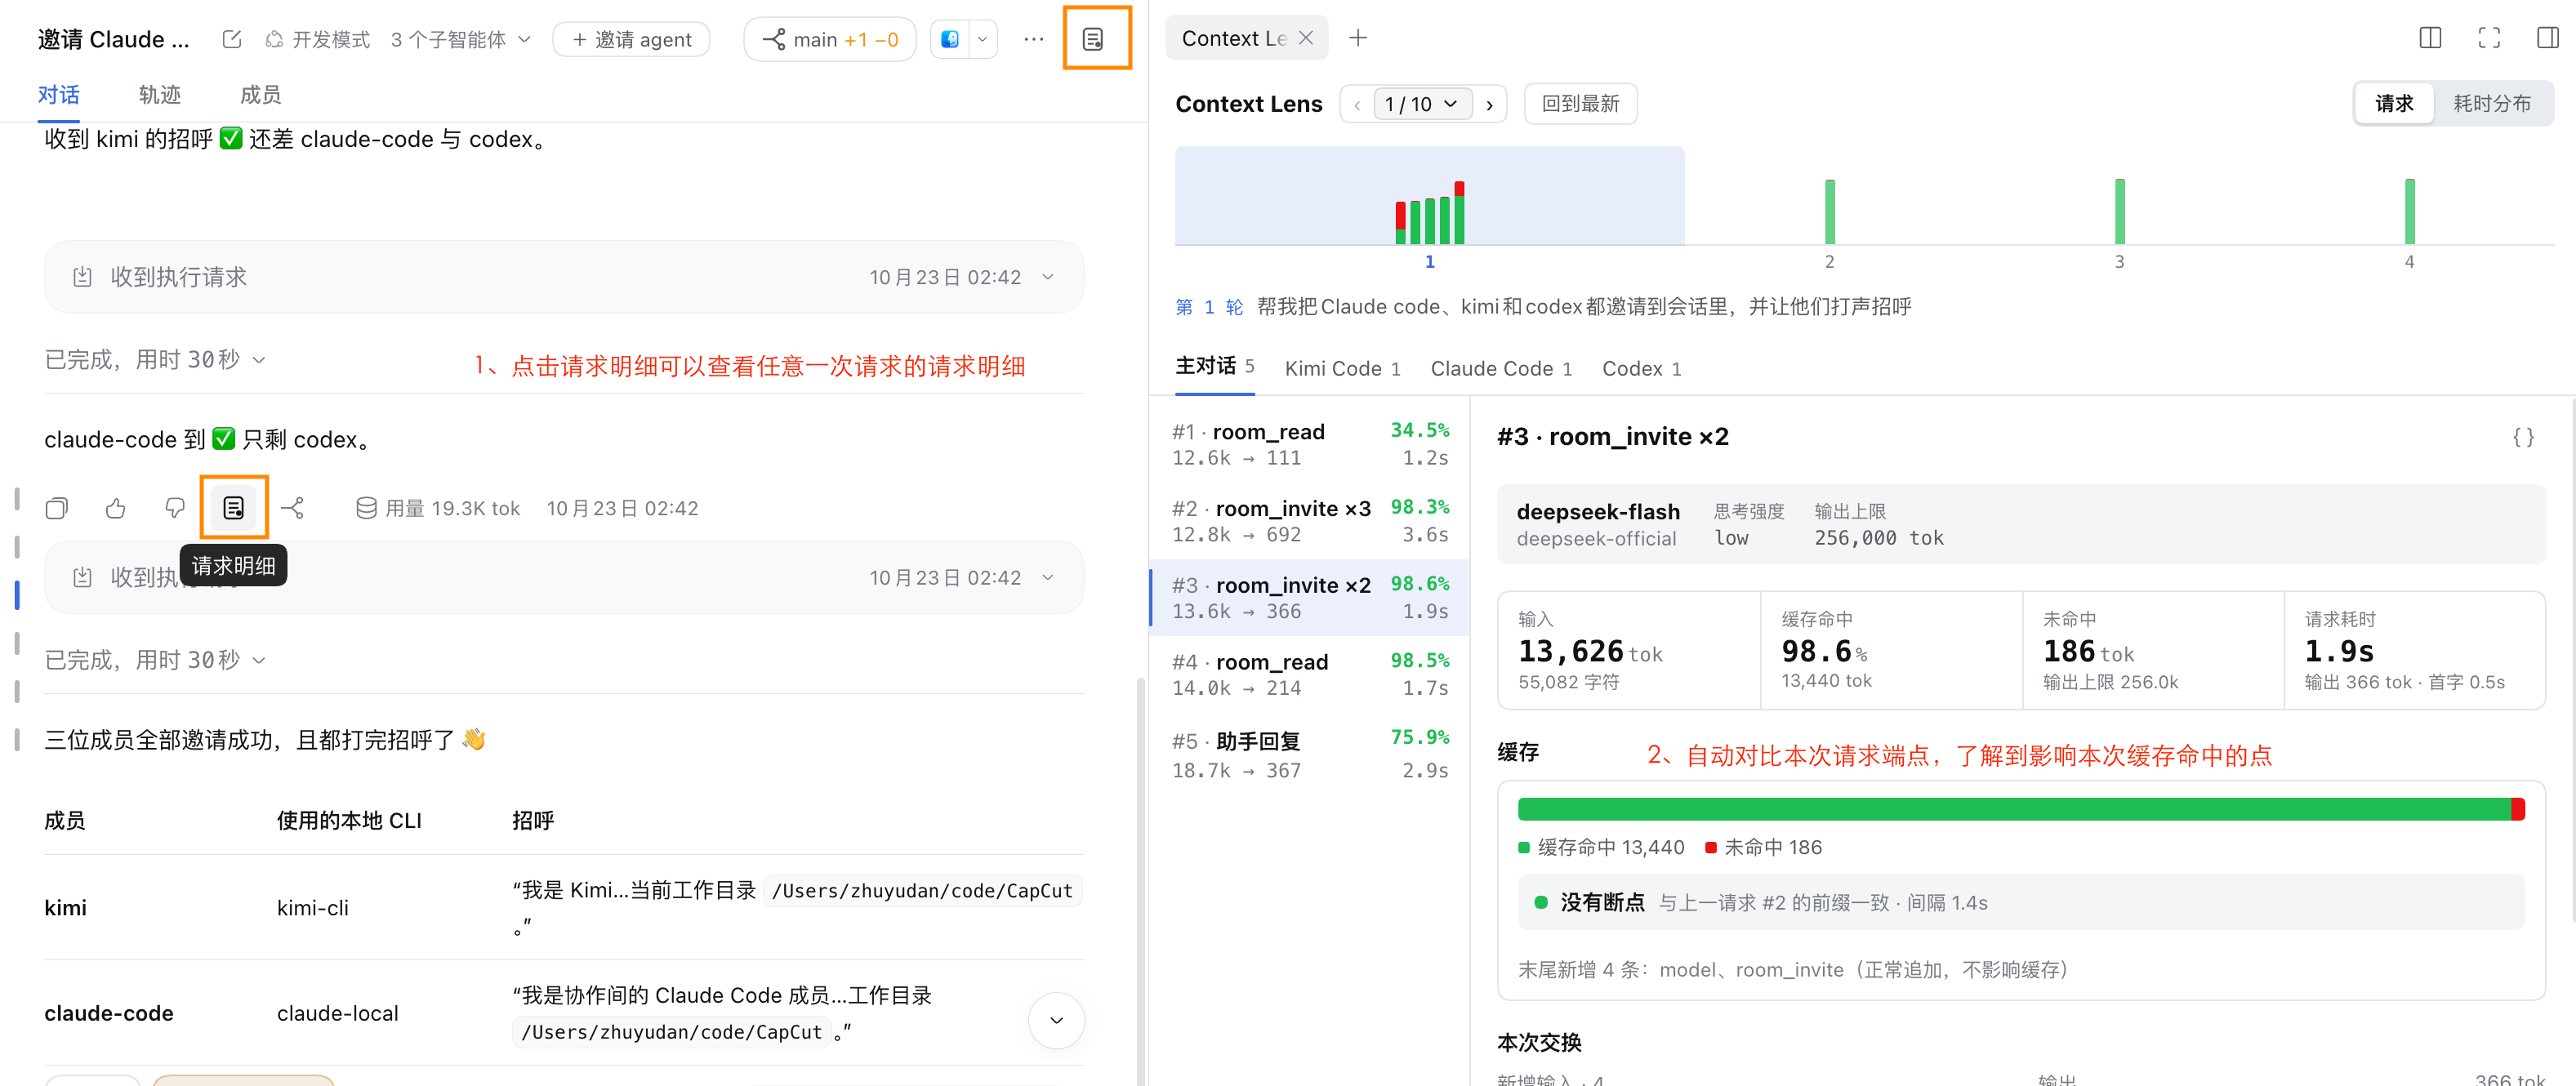
Task: View raw JSON with braces icon
Action: 2523,437
